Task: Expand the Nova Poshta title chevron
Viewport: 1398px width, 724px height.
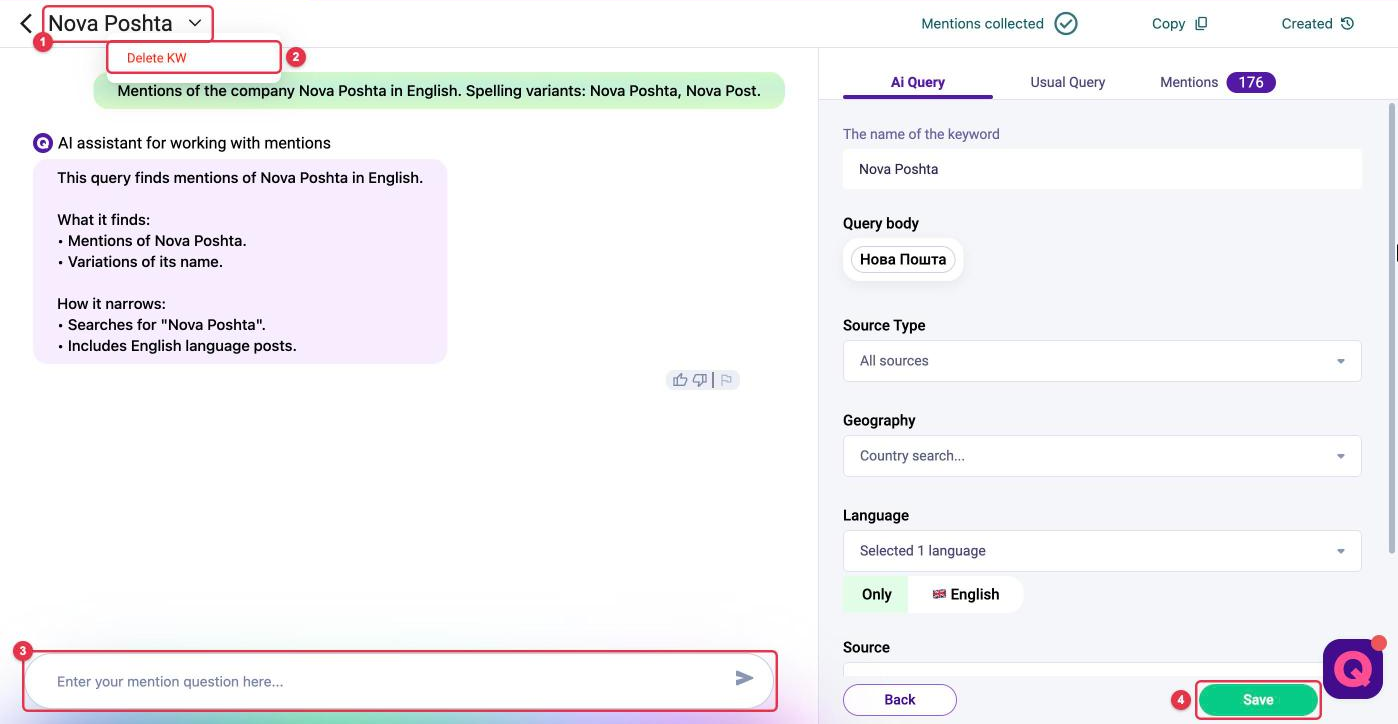Action: pyautogui.click(x=195, y=22)
